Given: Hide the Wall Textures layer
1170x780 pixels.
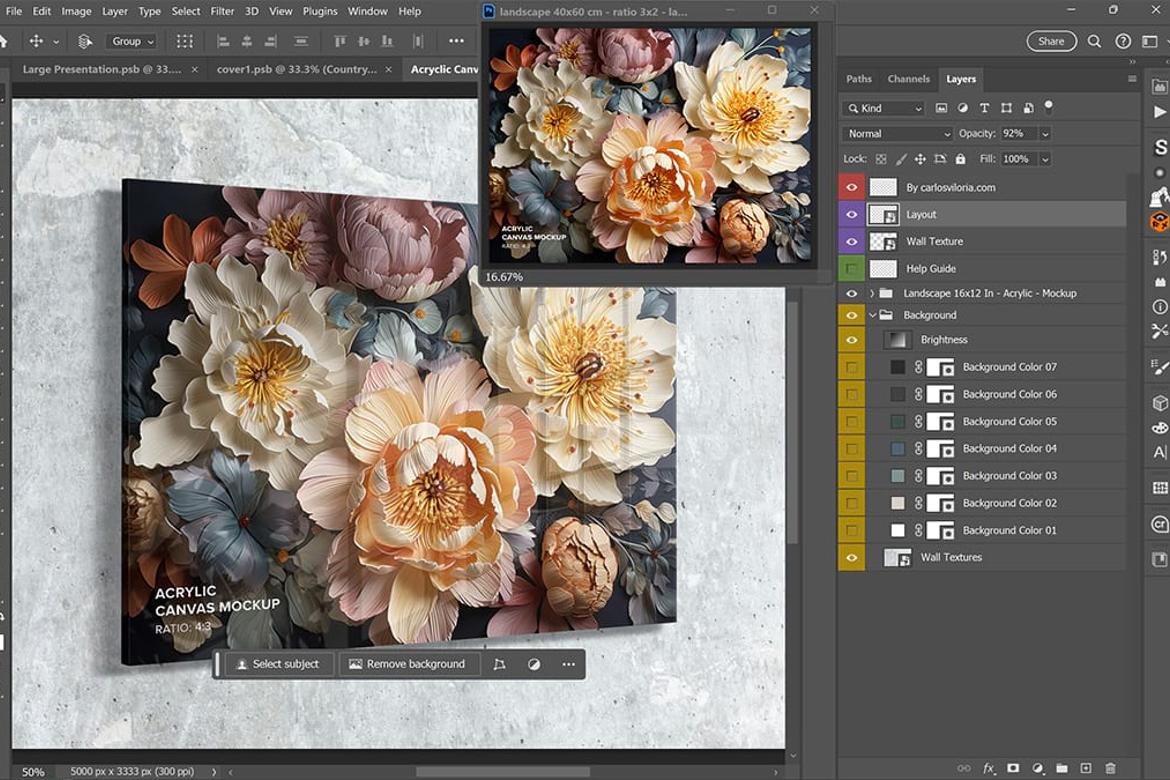Looking at the screenshot, I should [851, 558].
